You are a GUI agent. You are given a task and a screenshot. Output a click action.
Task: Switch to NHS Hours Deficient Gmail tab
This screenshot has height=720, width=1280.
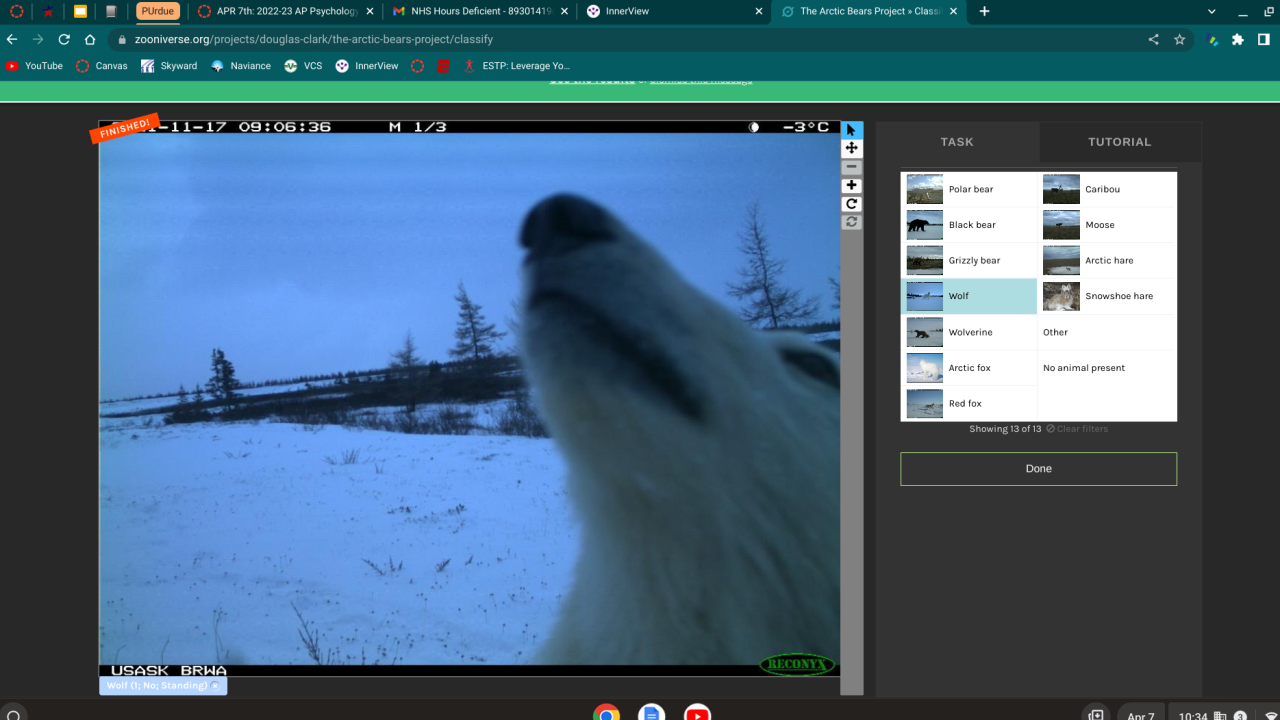(481, 12)
